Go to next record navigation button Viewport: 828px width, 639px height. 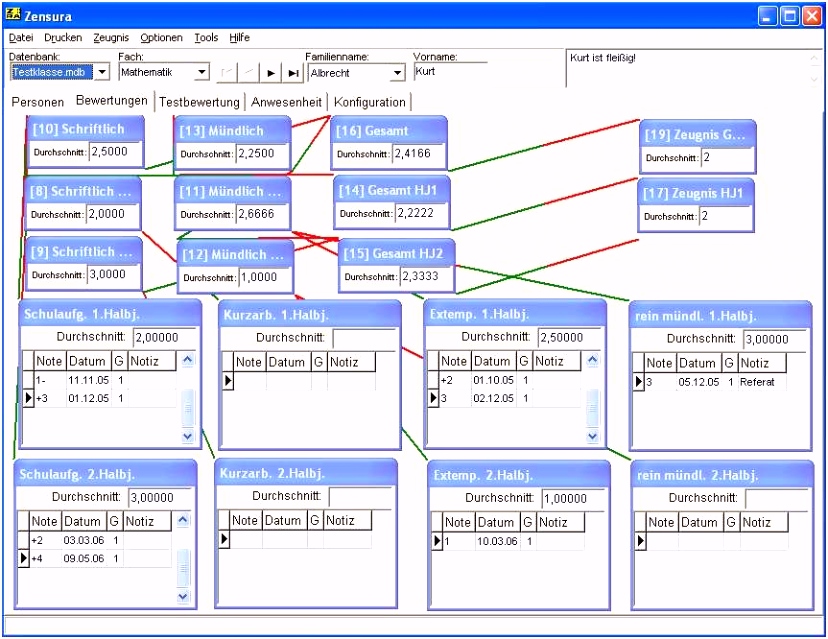[270, 73]
